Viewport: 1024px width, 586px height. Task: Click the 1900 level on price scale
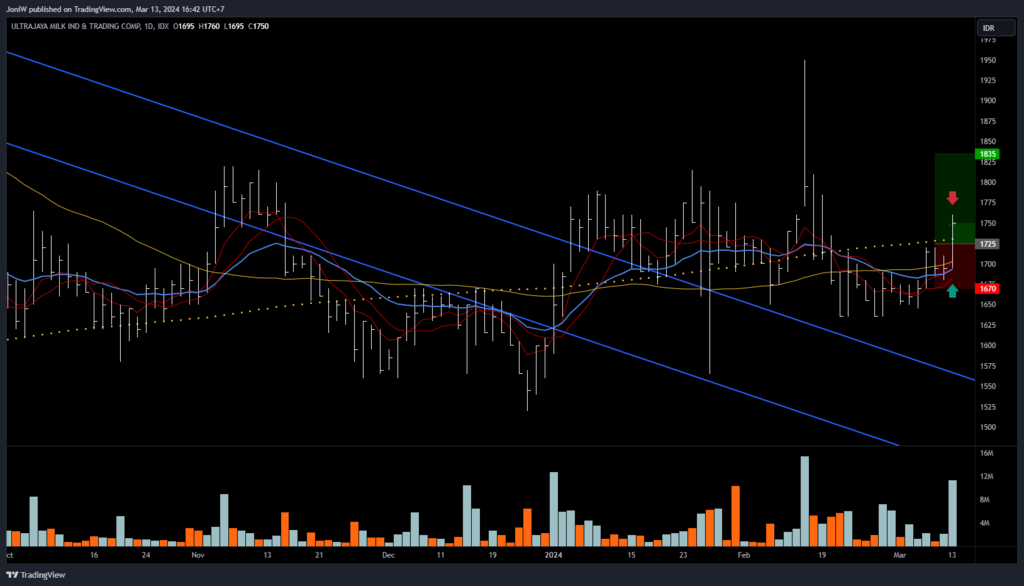(987, 101)
